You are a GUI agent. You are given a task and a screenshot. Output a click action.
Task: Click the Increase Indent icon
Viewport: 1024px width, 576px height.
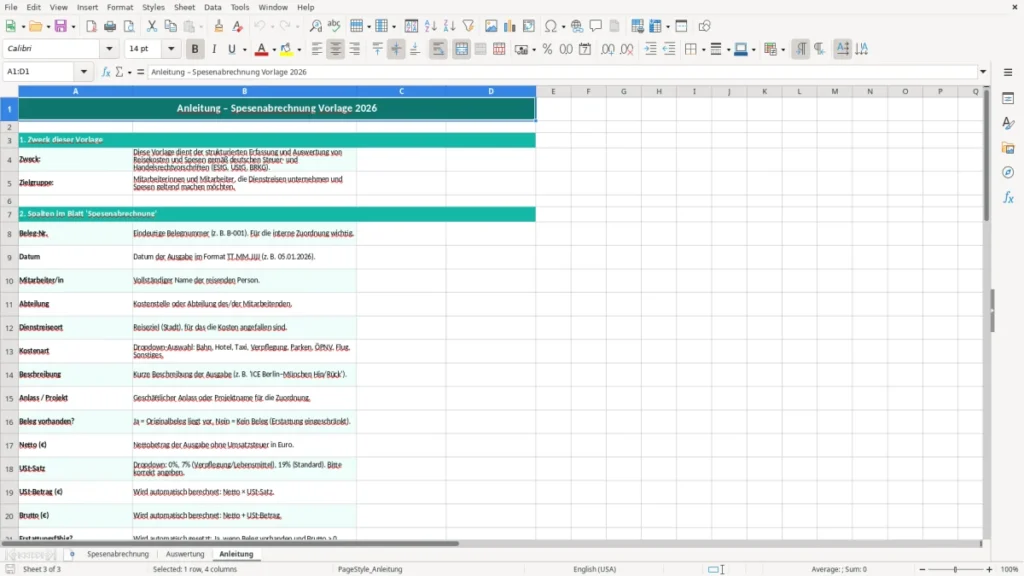pos(650,49)
